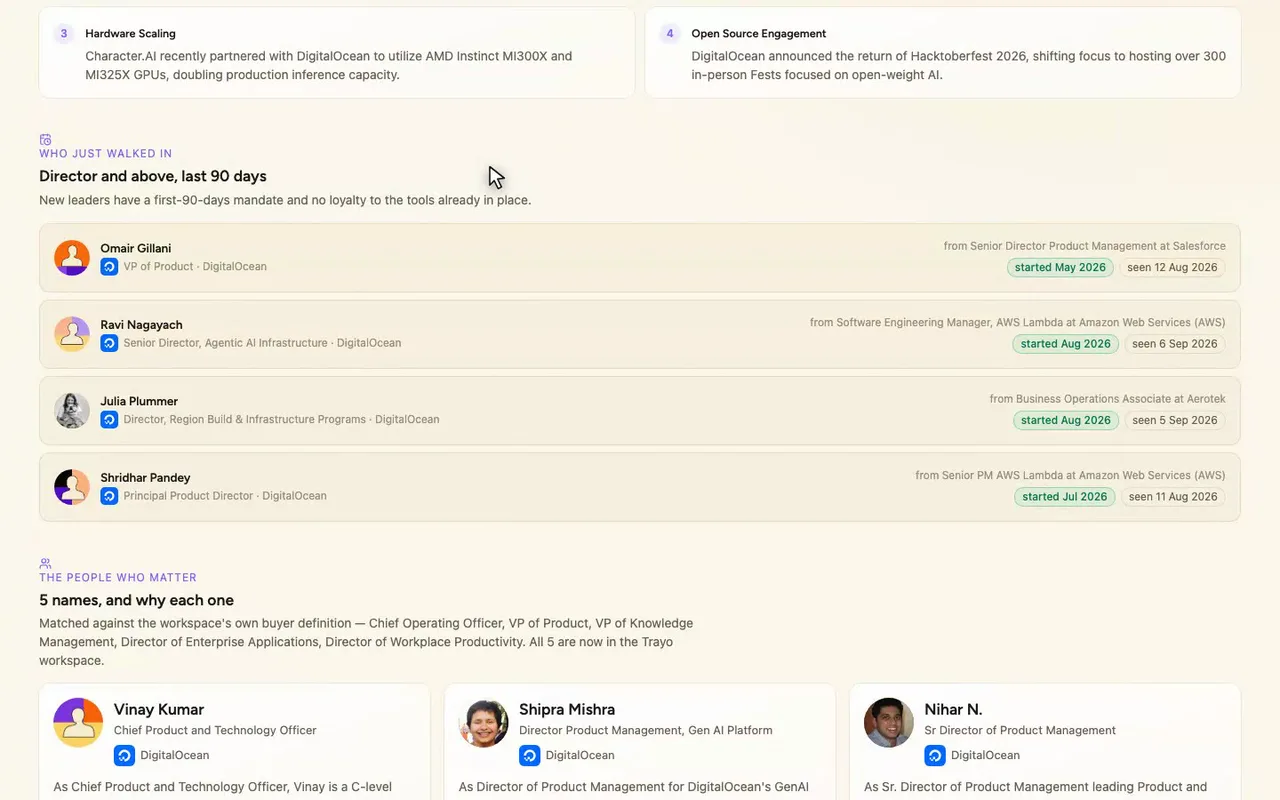
Task: Click number 3 badge on Hardware Scaling
Action: [x=64, y=34]
